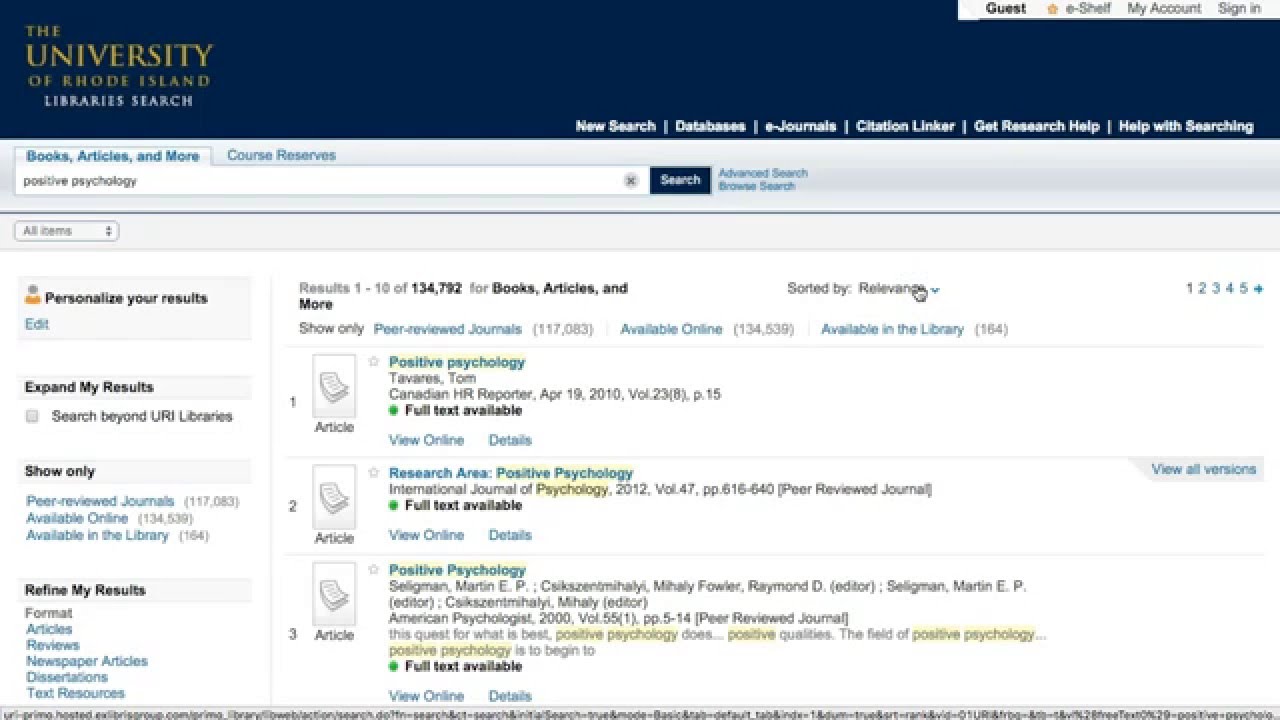This screenshot has width=1280, height=720.
Task: Open 'Research Area: Positive Psychology' title
Action: 511,473
